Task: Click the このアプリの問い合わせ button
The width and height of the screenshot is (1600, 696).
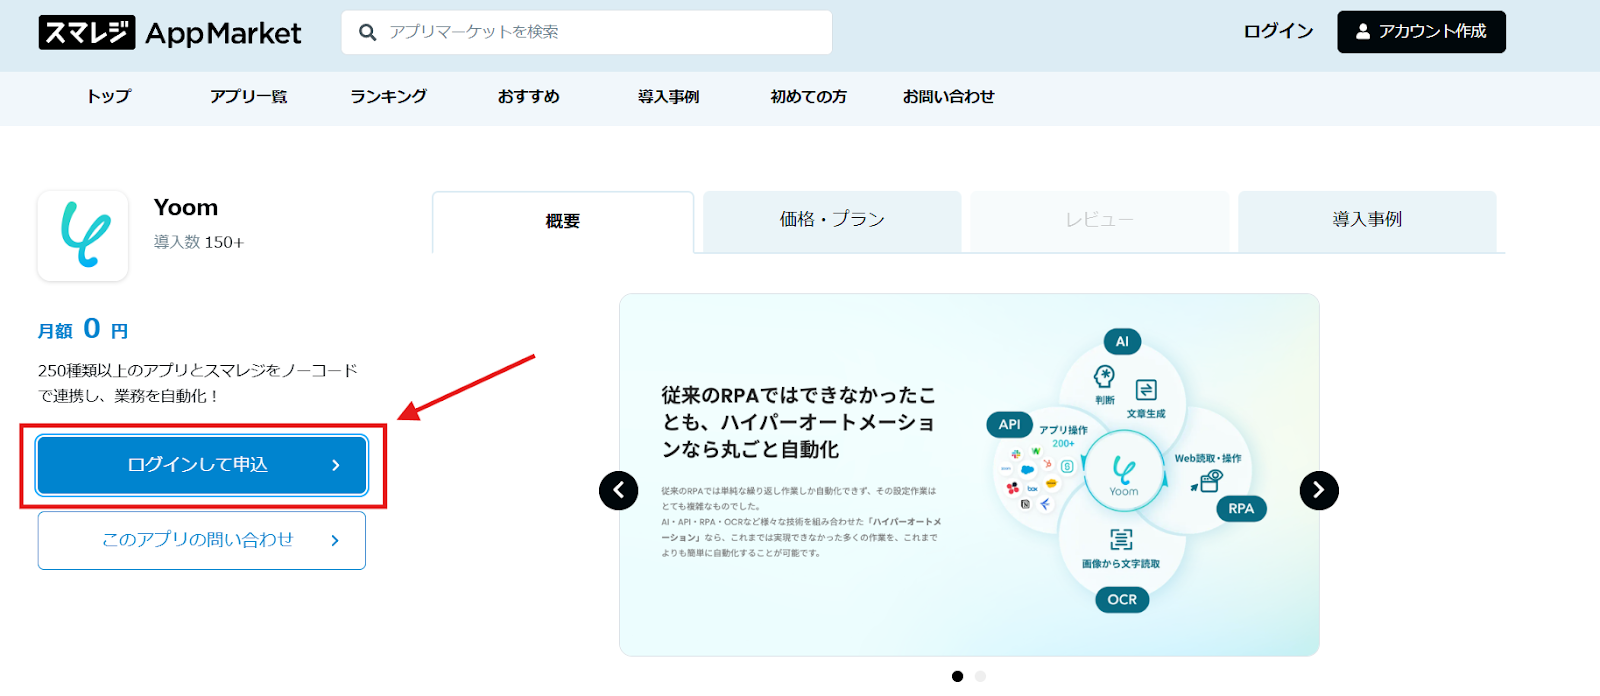Action: pyautogui.click(x=202, y=541)
